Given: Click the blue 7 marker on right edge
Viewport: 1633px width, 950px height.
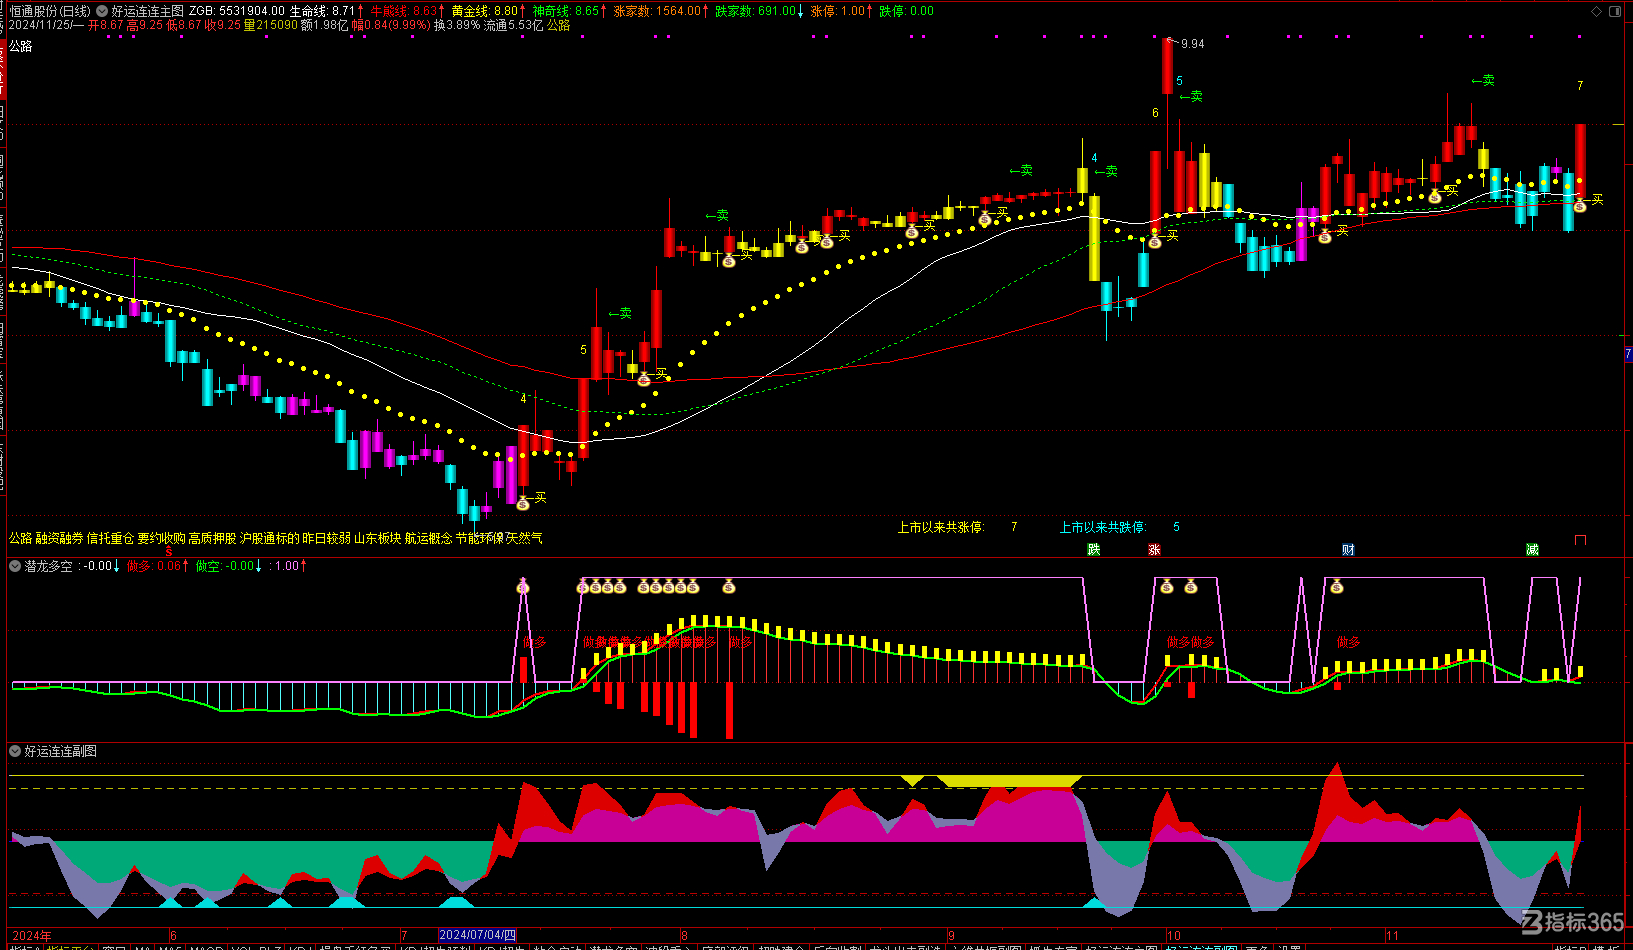Looking at the screenshot, I should pyautogui.click(x=1628, y=354).
